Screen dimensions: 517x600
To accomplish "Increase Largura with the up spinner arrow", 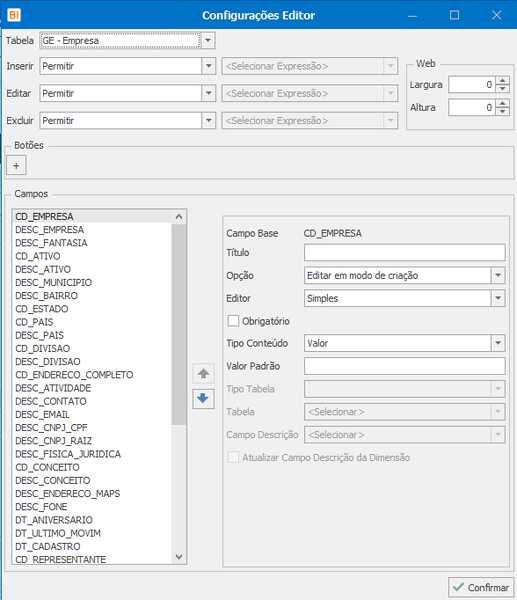I will coord(503,80).
